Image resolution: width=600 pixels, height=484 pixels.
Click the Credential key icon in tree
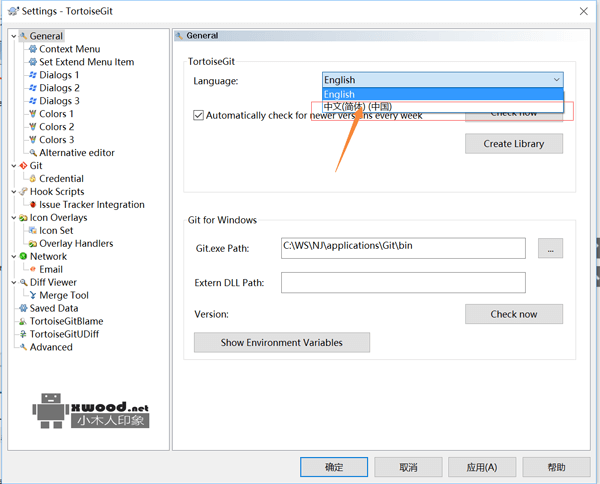32,179
